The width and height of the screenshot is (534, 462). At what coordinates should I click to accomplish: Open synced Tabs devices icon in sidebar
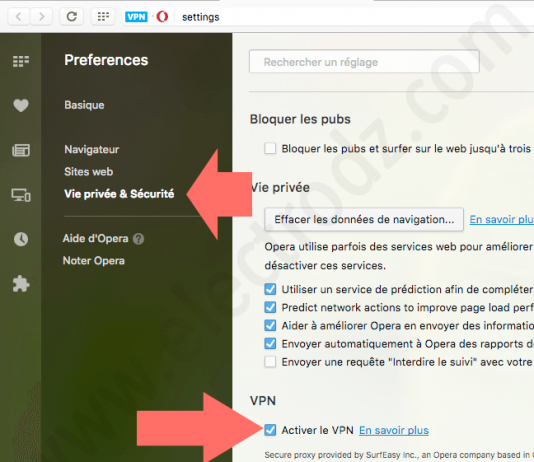click(x=21, y=195)
